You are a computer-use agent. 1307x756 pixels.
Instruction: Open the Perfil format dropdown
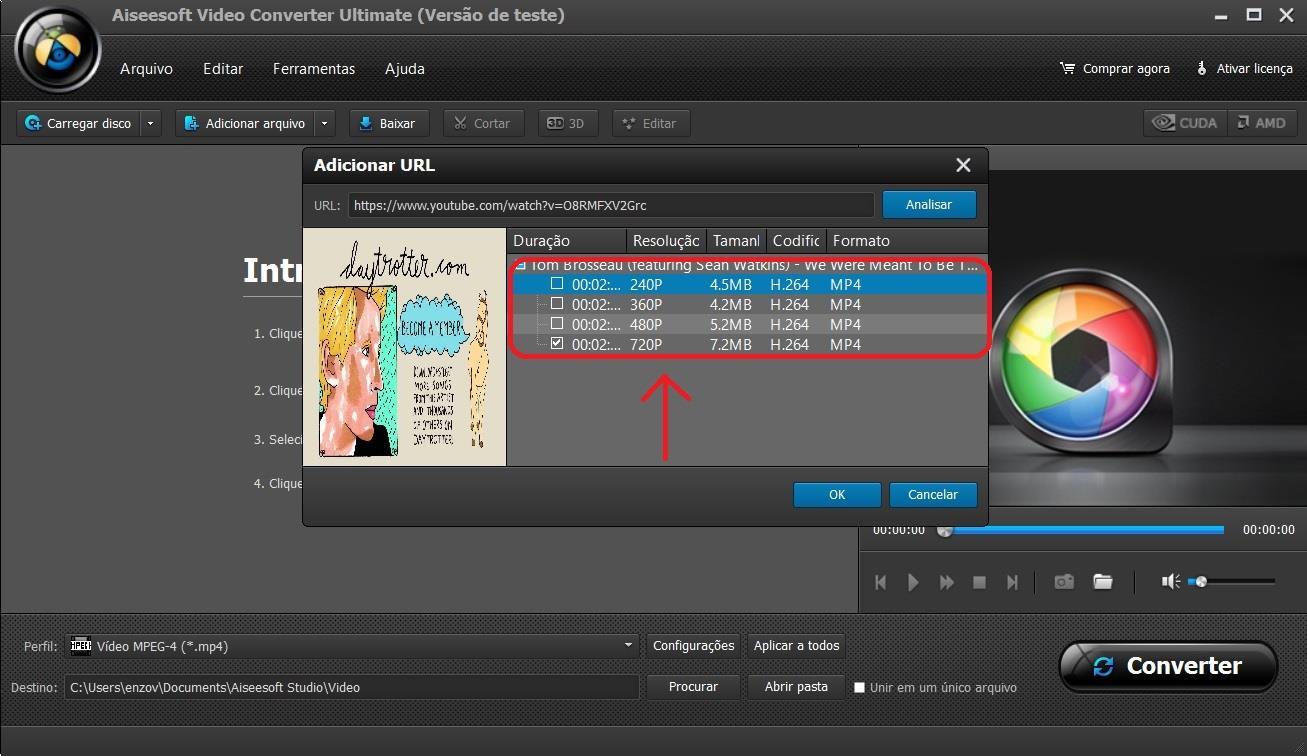coord(628,646)
